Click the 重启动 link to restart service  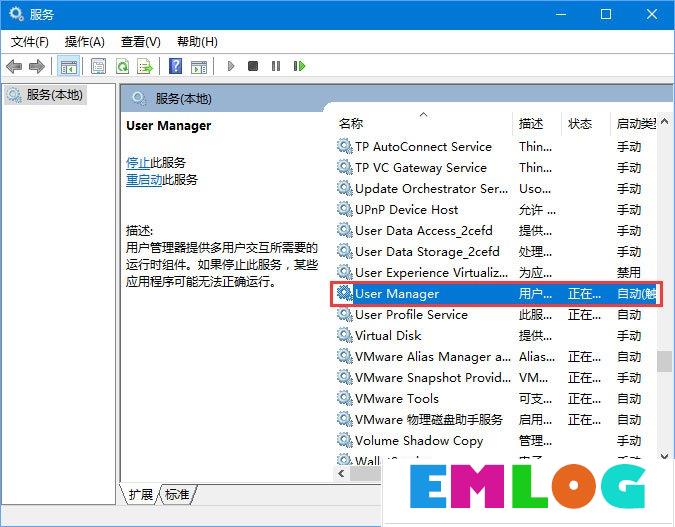[144, 180]
